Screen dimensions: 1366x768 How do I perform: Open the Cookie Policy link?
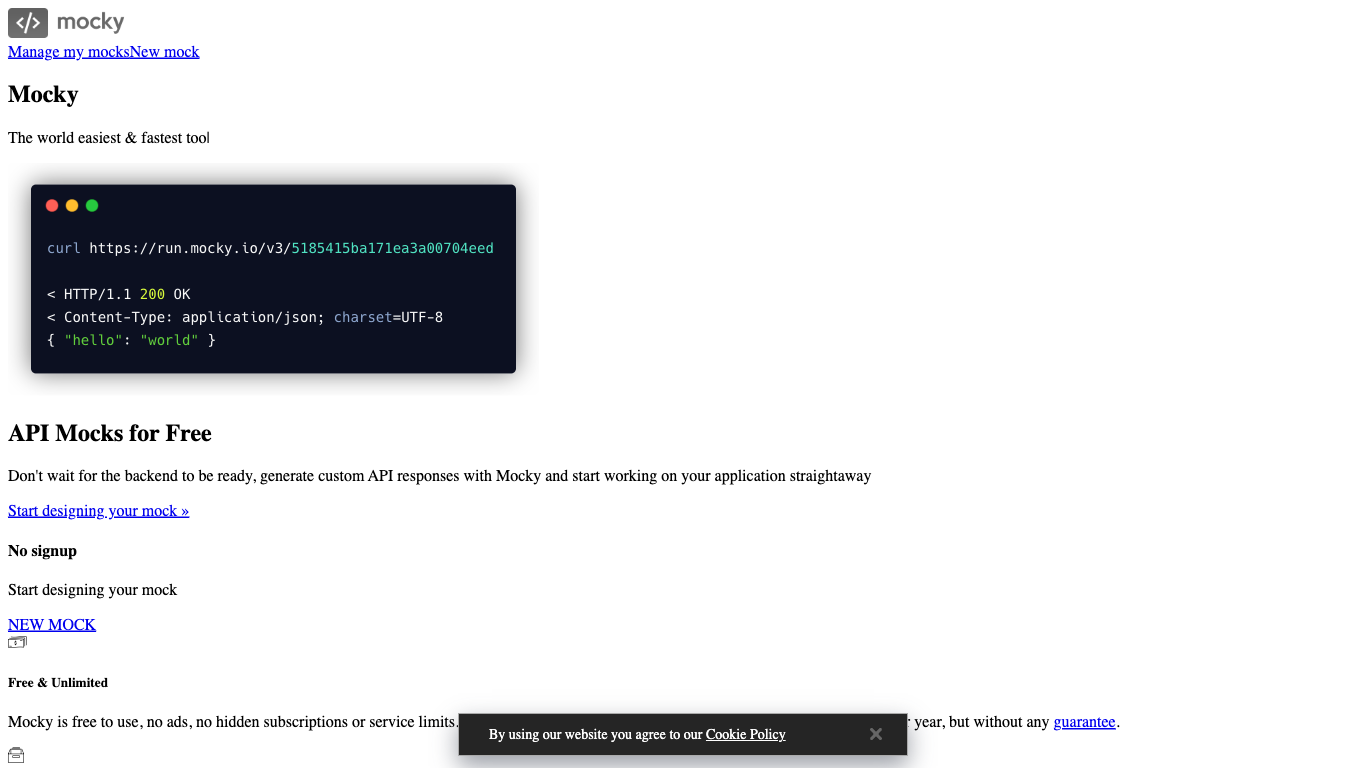pos(745,734)
